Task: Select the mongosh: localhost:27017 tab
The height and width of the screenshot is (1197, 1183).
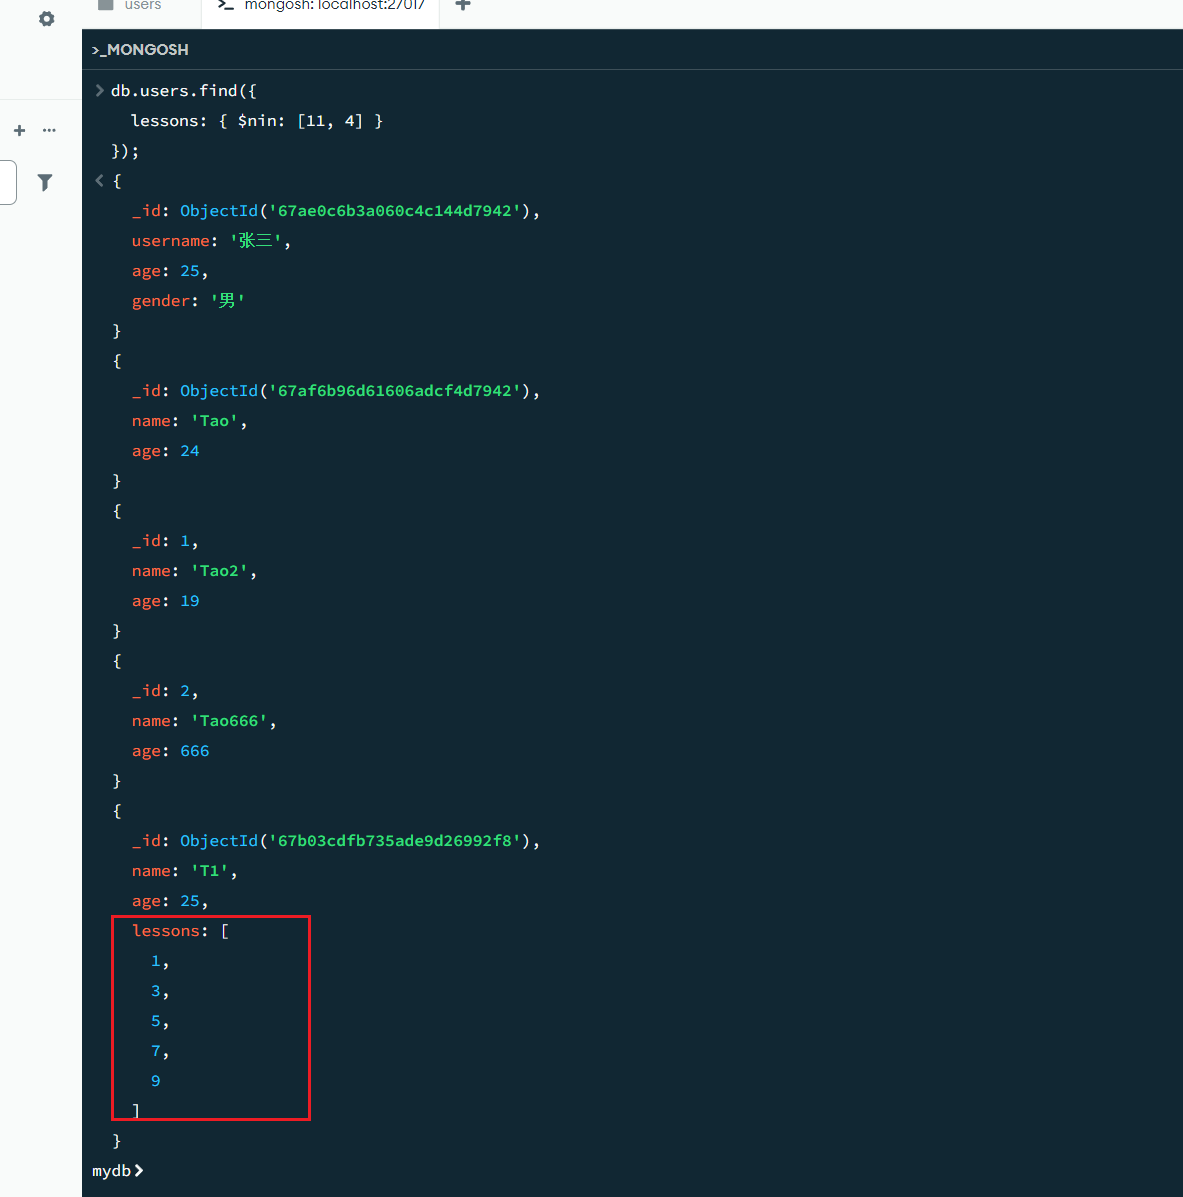Action: [334, 6]
